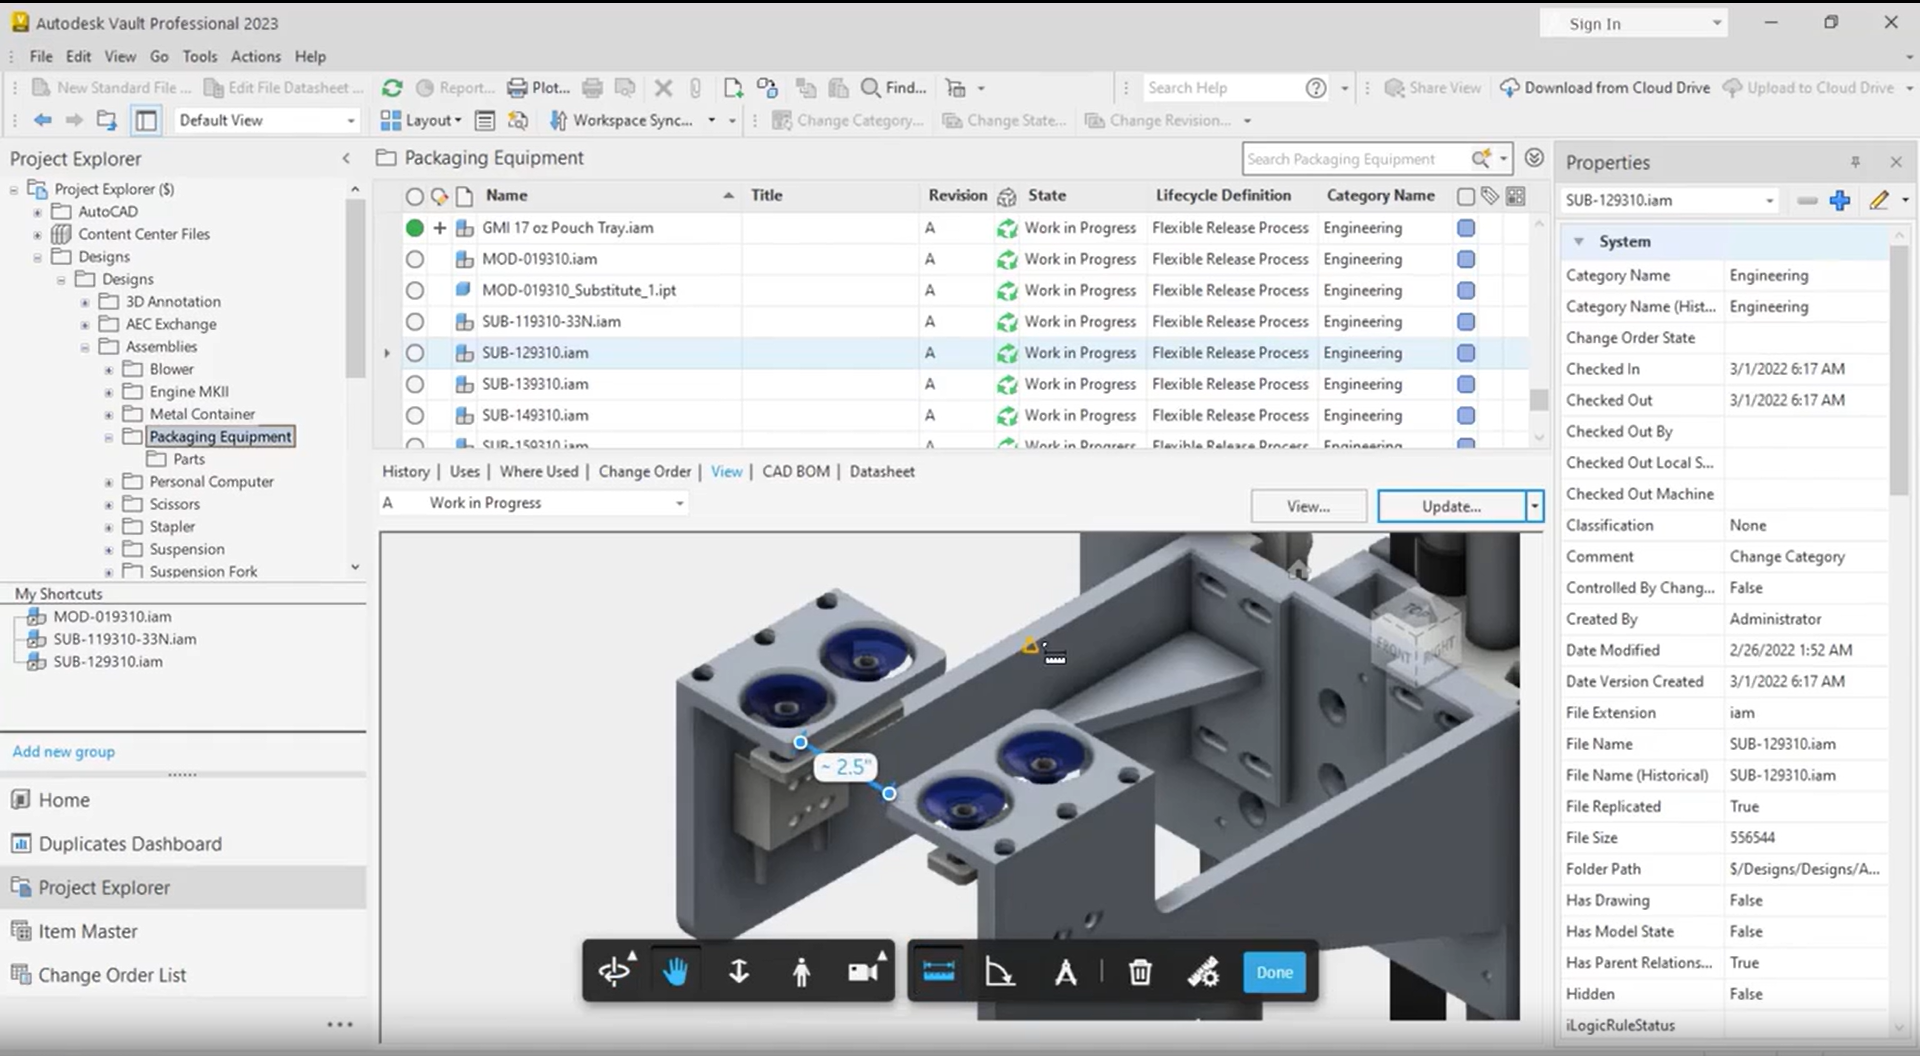Viewport: 1920px width, 1056px height.
Task: Open the camera interactions tool
Action: [864, 972]
